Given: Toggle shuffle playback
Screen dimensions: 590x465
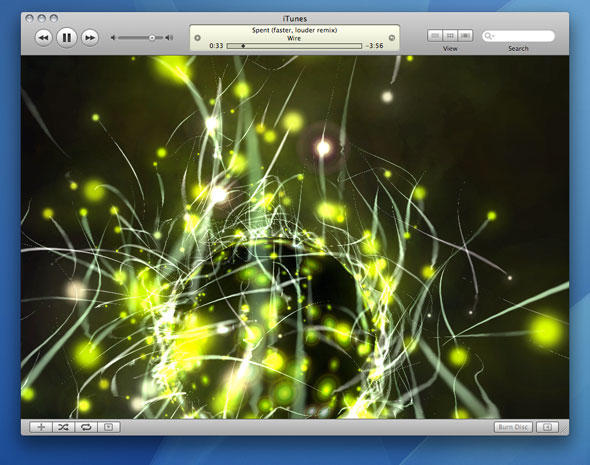Looking at the screenshot, I should [x=63, y=427].
